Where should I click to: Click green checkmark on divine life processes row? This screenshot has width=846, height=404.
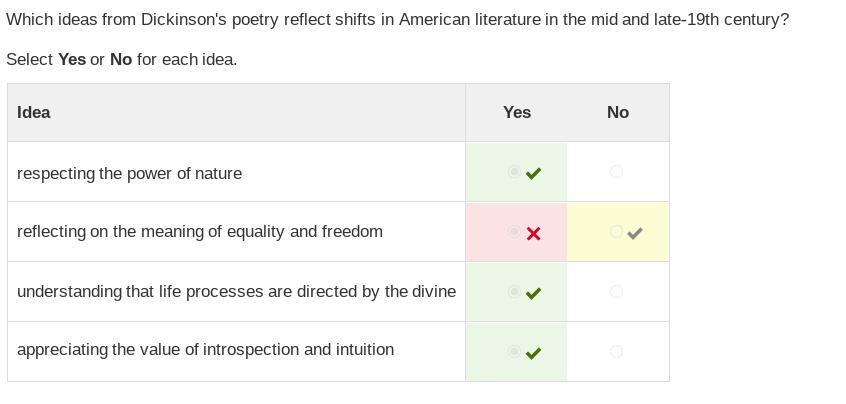point(533,293)
